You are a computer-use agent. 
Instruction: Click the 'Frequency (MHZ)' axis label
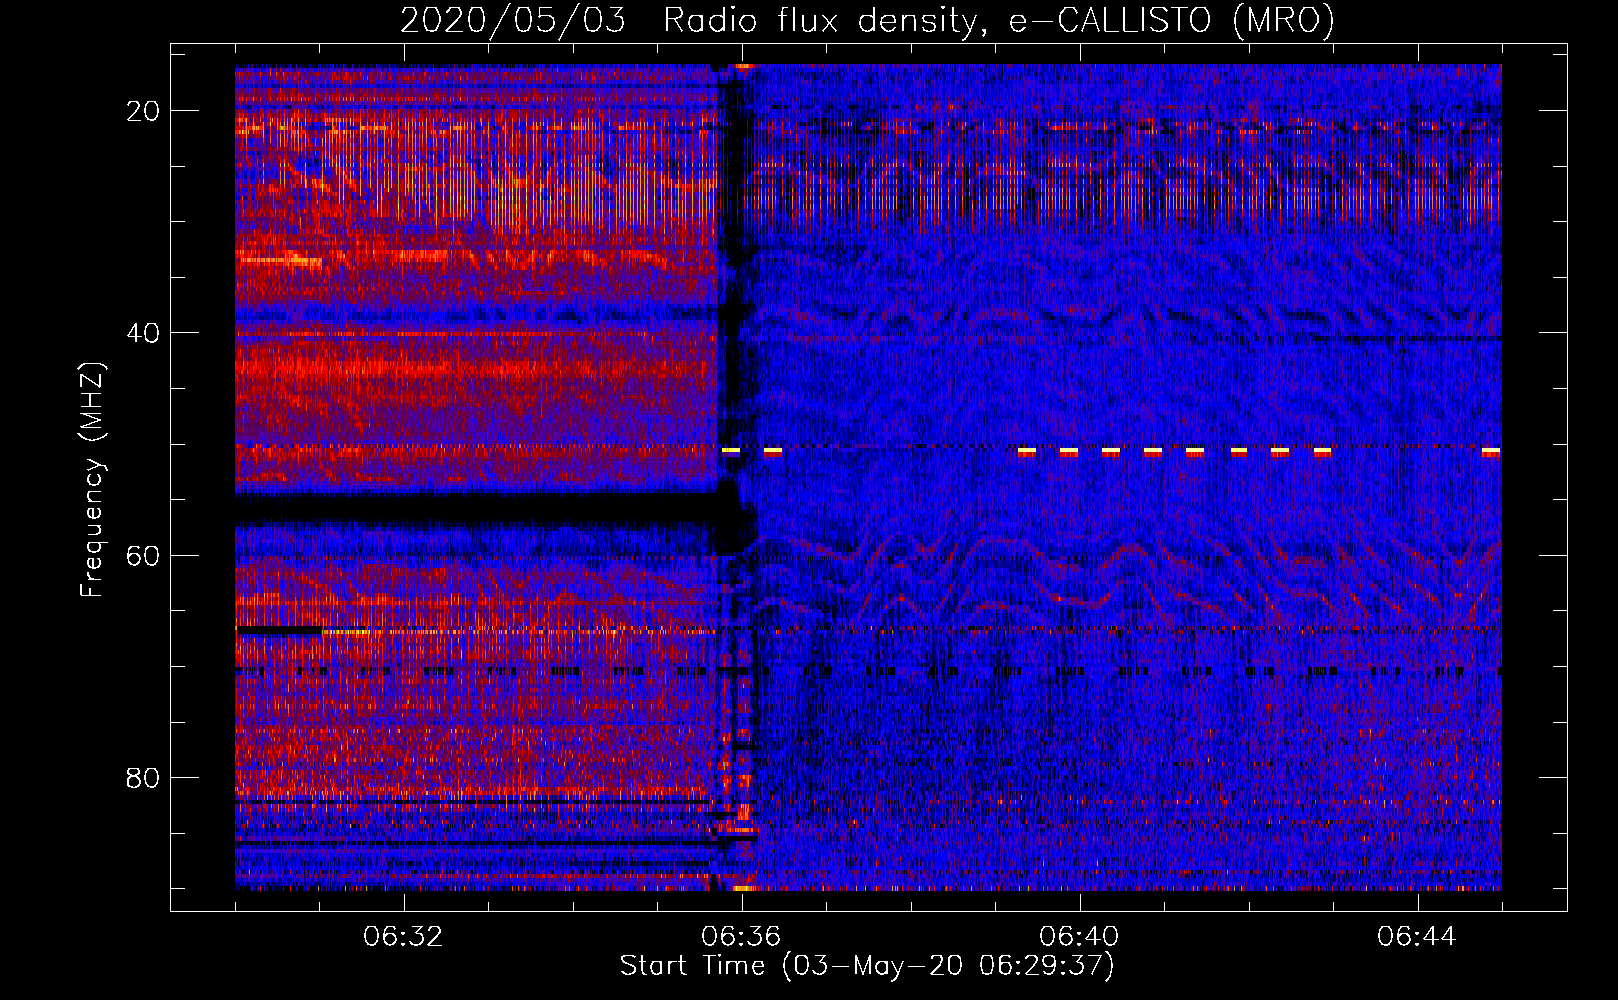tap(92, 480)
